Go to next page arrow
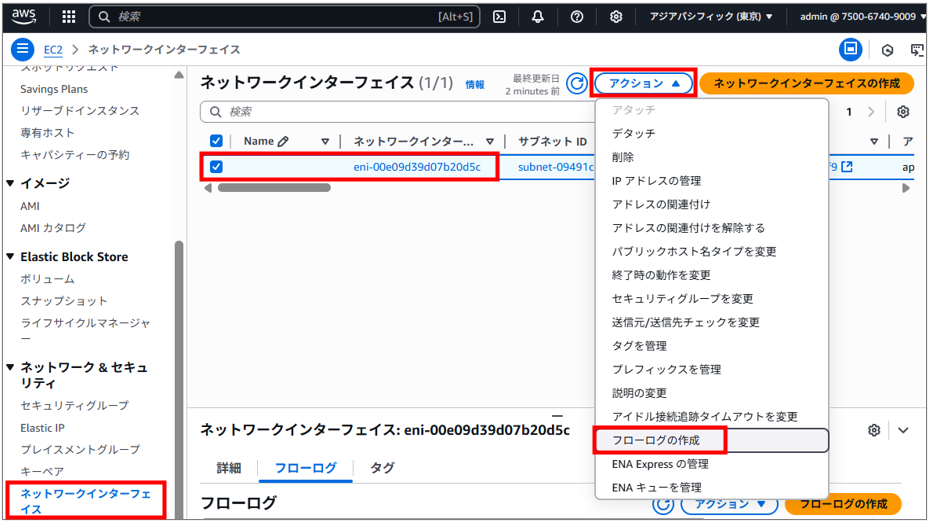929x522 pixels. coord(871,111)
